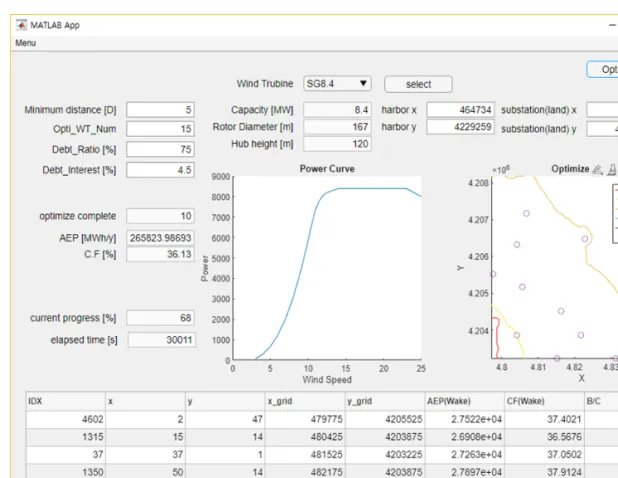
Task: Click the substation(land) y input field
Action: tap(602, 129)
